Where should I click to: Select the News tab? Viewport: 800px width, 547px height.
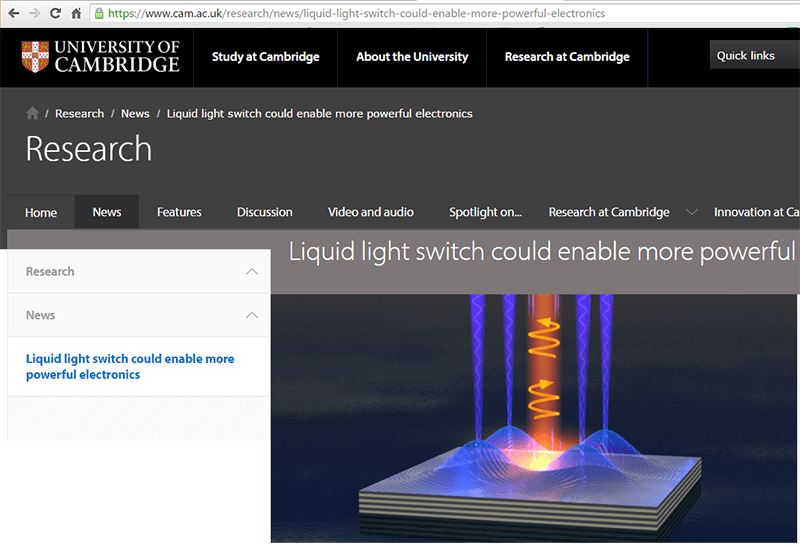pos(107,212)
